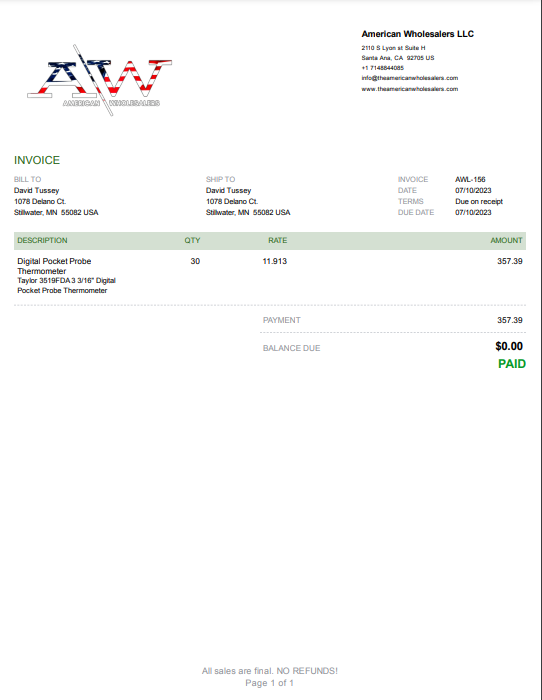Click Taylor 3519FDA item description text
The width and height of the screenshot is (542, 700).
point(67,286)
